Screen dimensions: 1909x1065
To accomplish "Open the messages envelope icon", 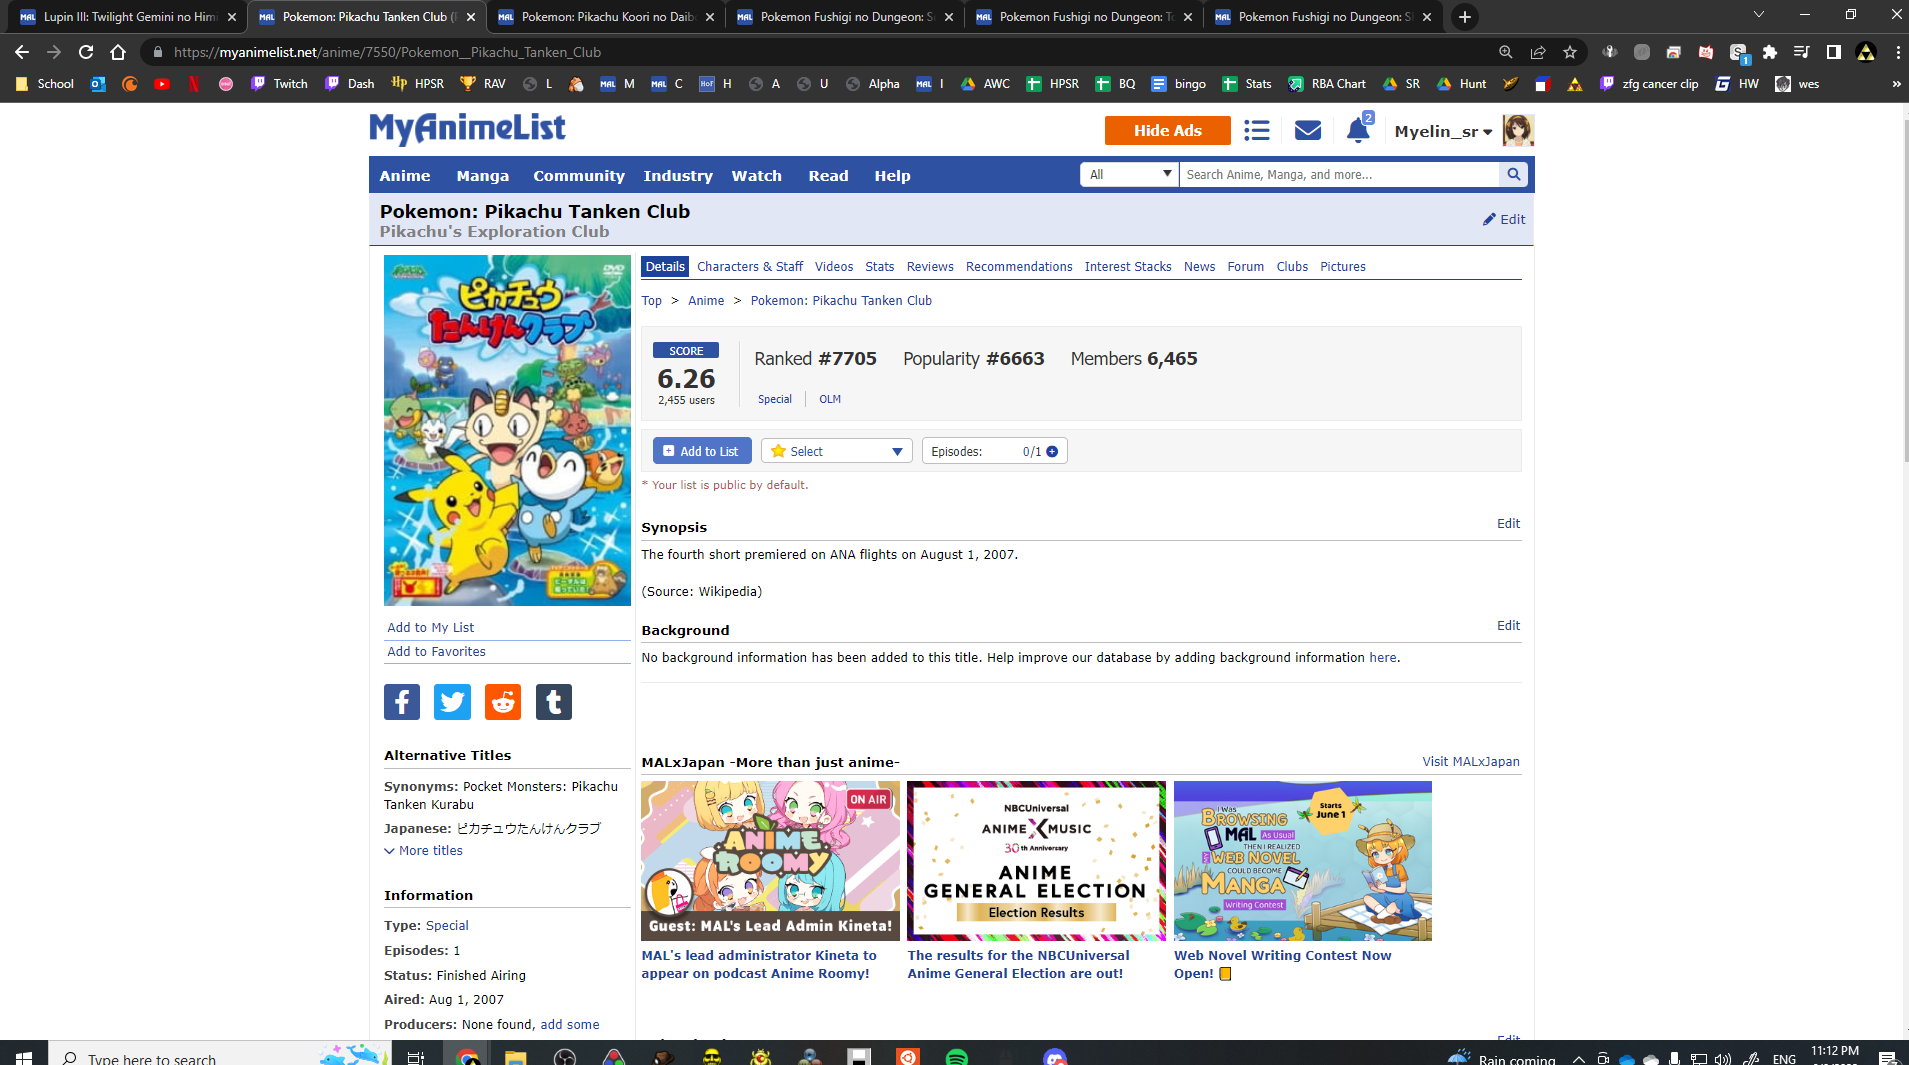I will pos(1308,131).
